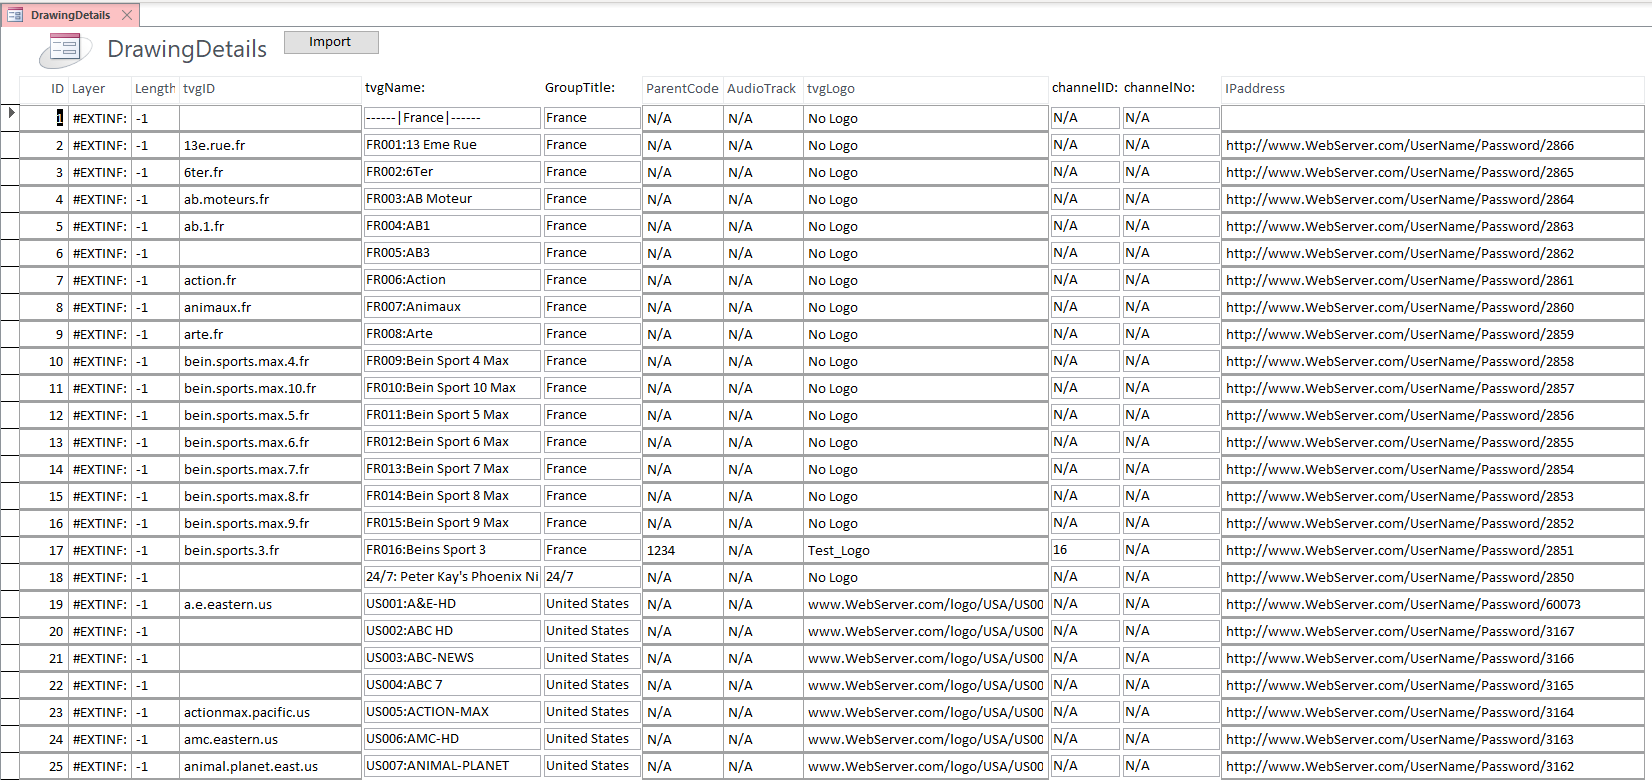The image size is (1652, 780).
Task: Click the tvgName field US001:A&E-HD
Action: 452,604
